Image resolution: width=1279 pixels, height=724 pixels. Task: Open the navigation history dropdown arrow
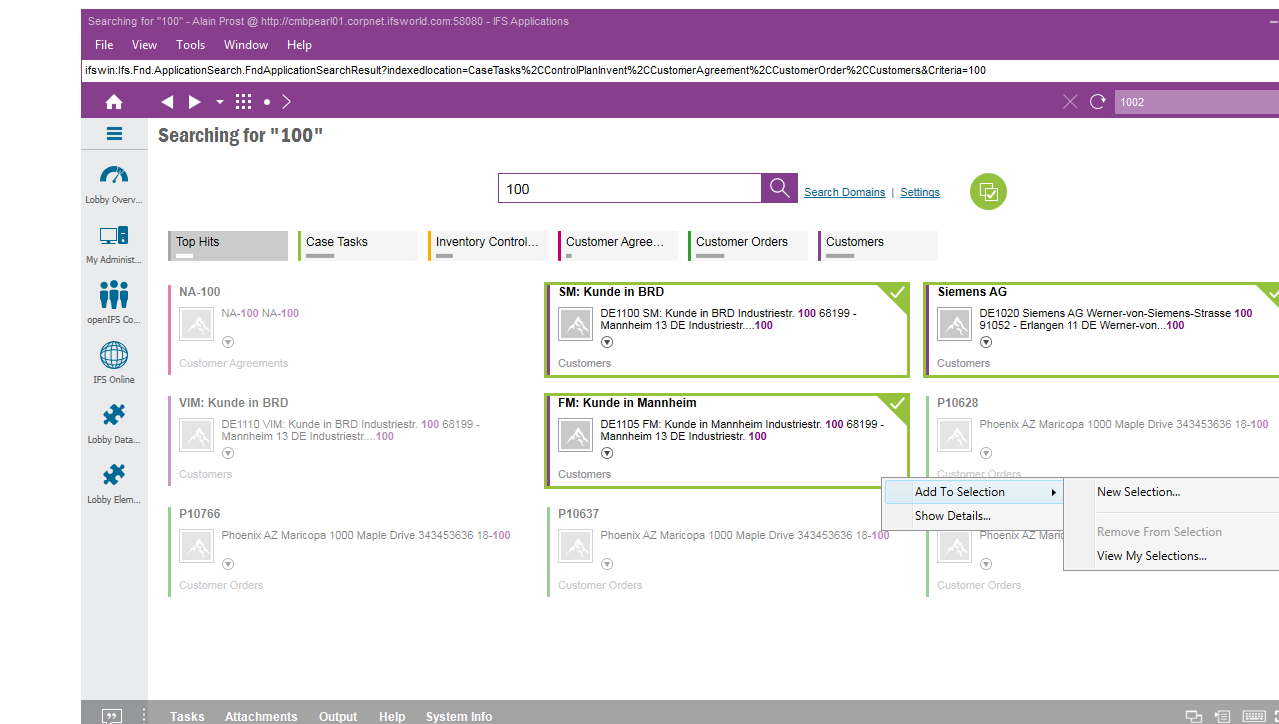pyautogui.click(x=220, y=102)
